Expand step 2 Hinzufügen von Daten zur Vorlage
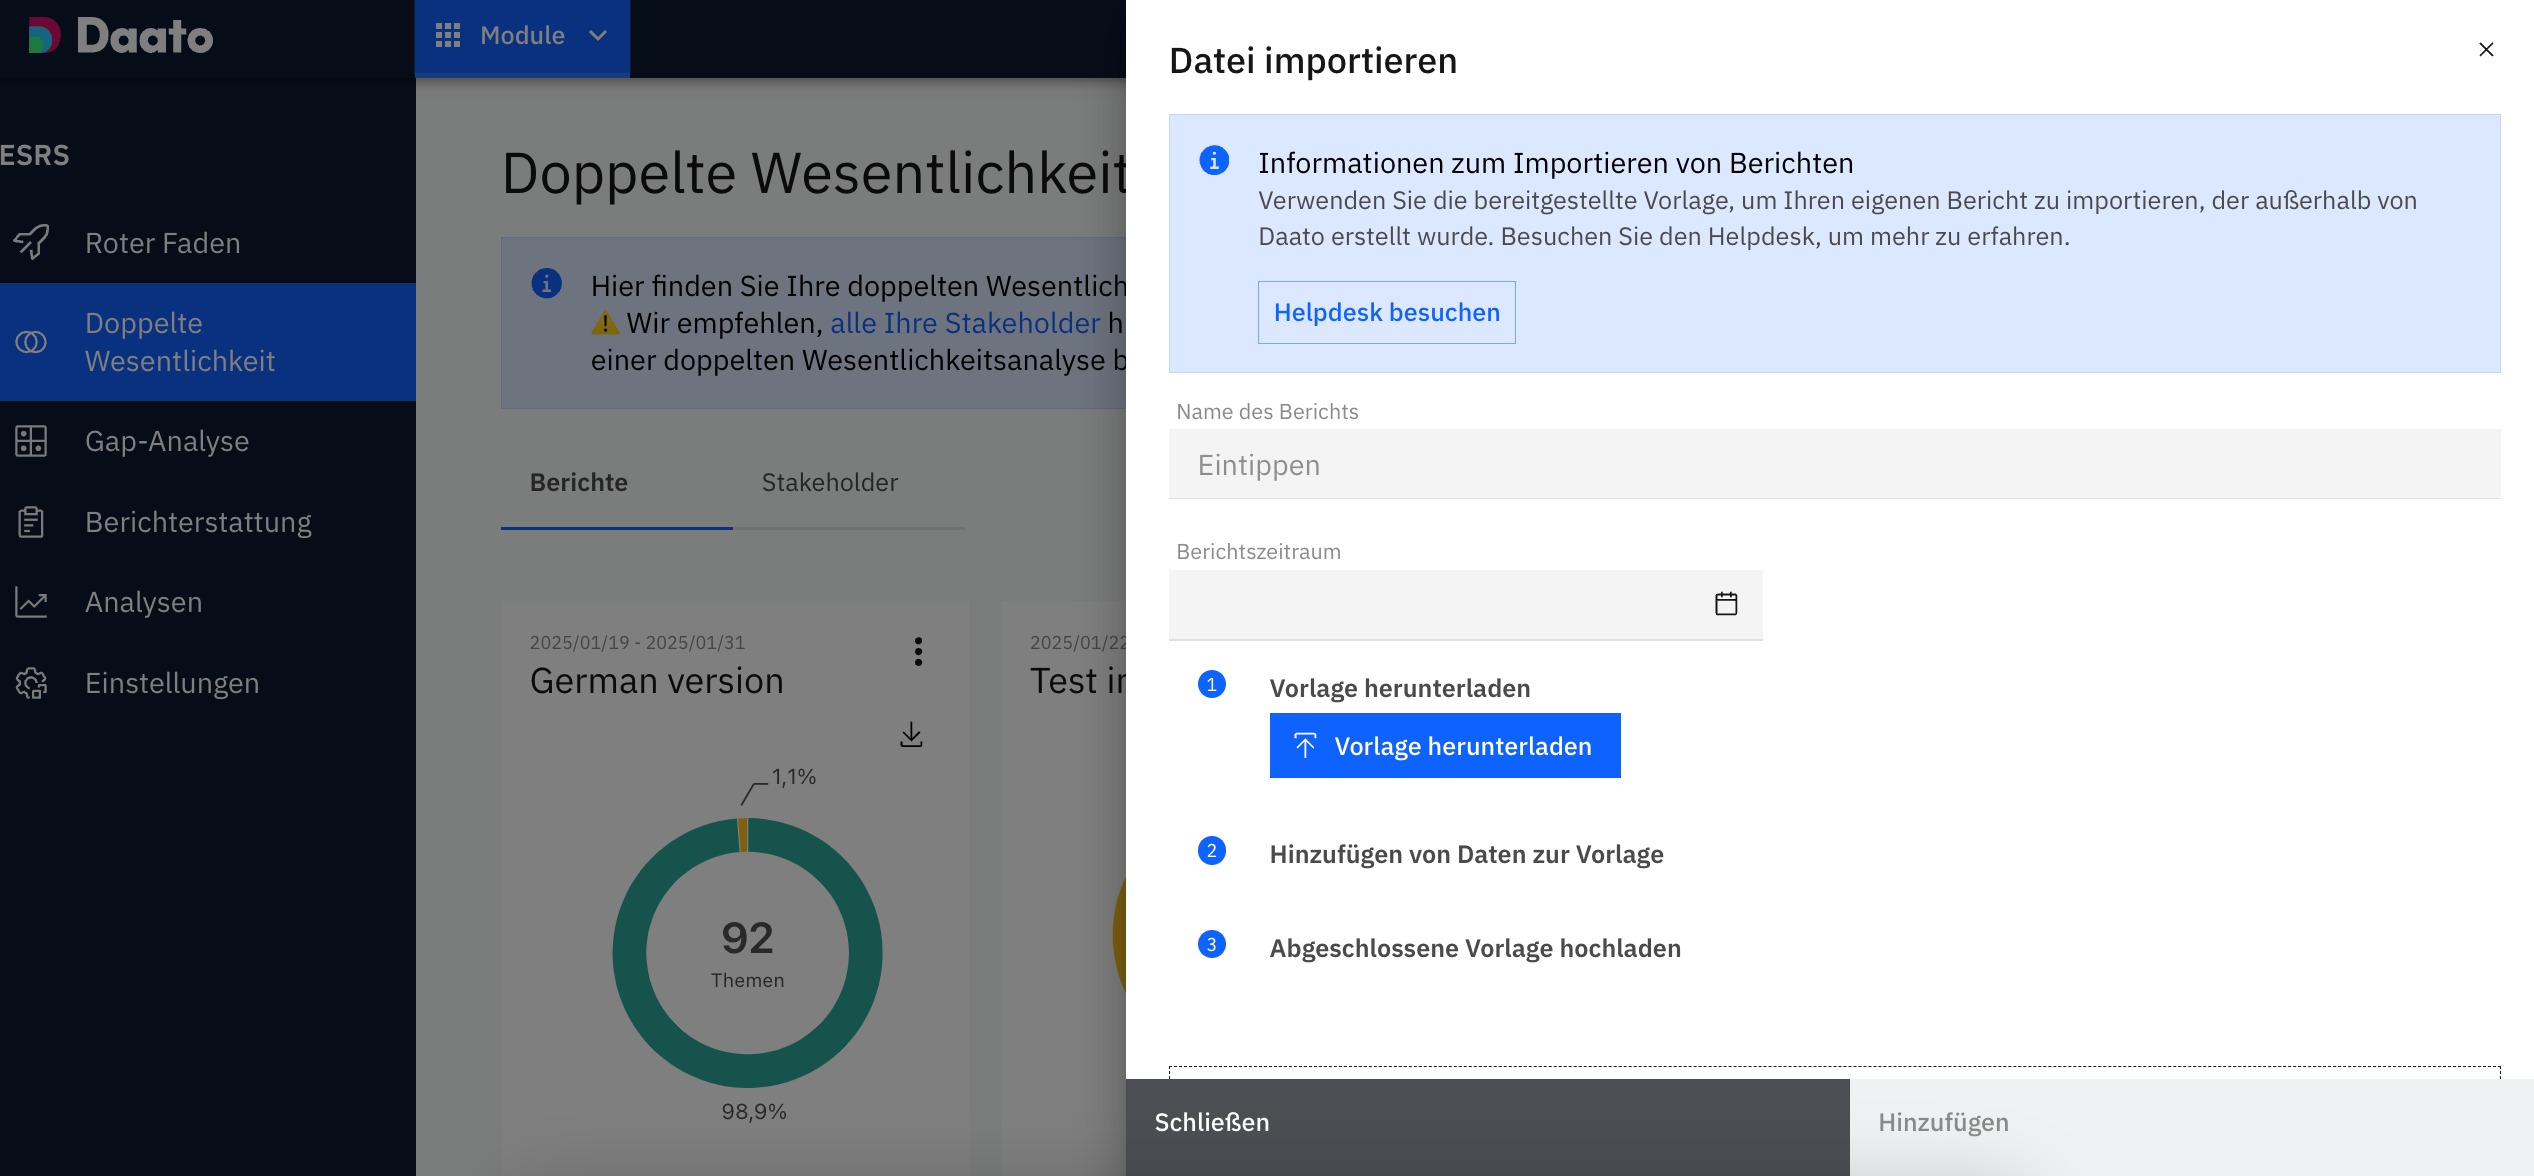Viewport: 2534px width, 1176px height. point(1466,854)
